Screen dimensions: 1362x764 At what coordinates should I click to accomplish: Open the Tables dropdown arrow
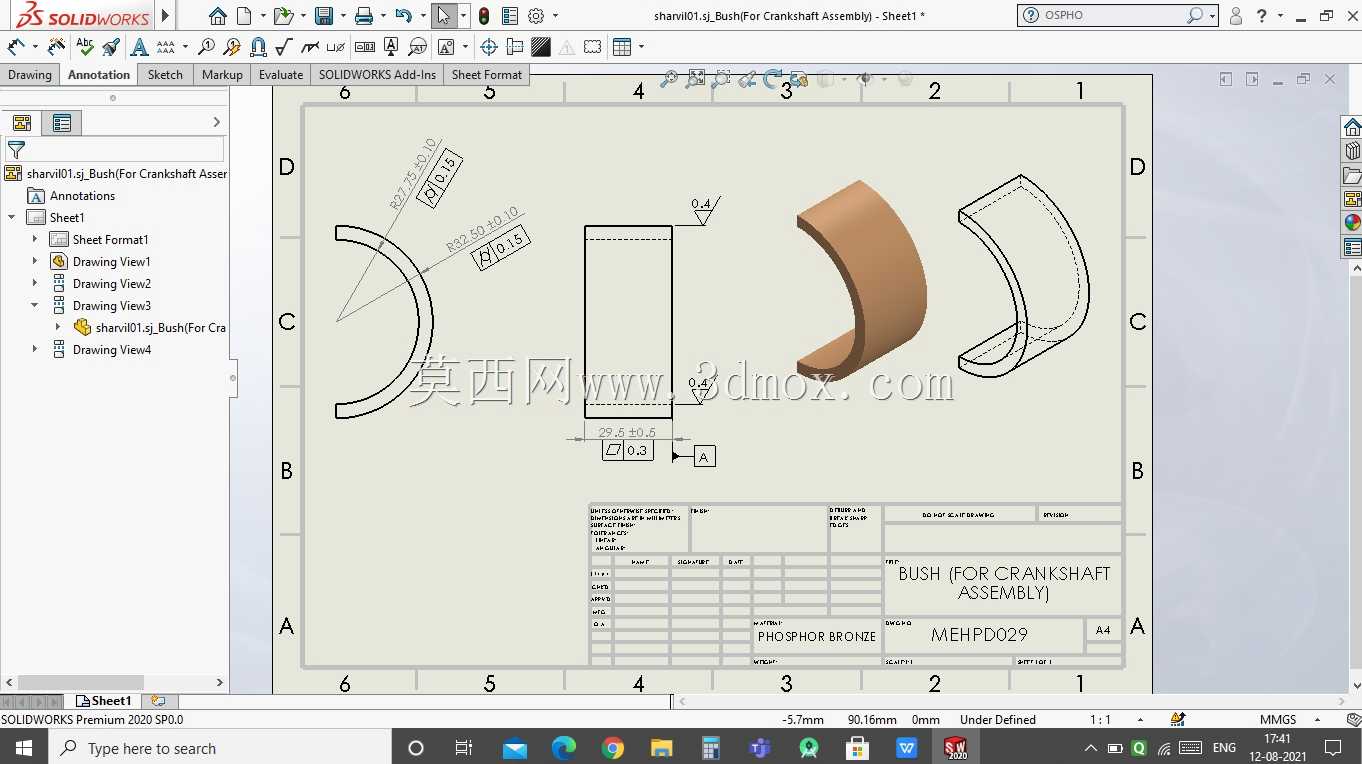tap(641, 46)
